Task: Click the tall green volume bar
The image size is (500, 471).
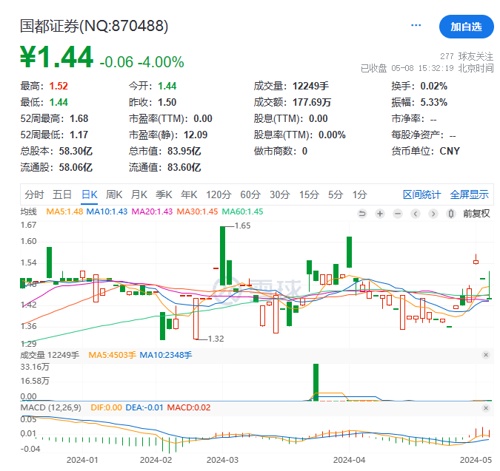Action: 316,382
